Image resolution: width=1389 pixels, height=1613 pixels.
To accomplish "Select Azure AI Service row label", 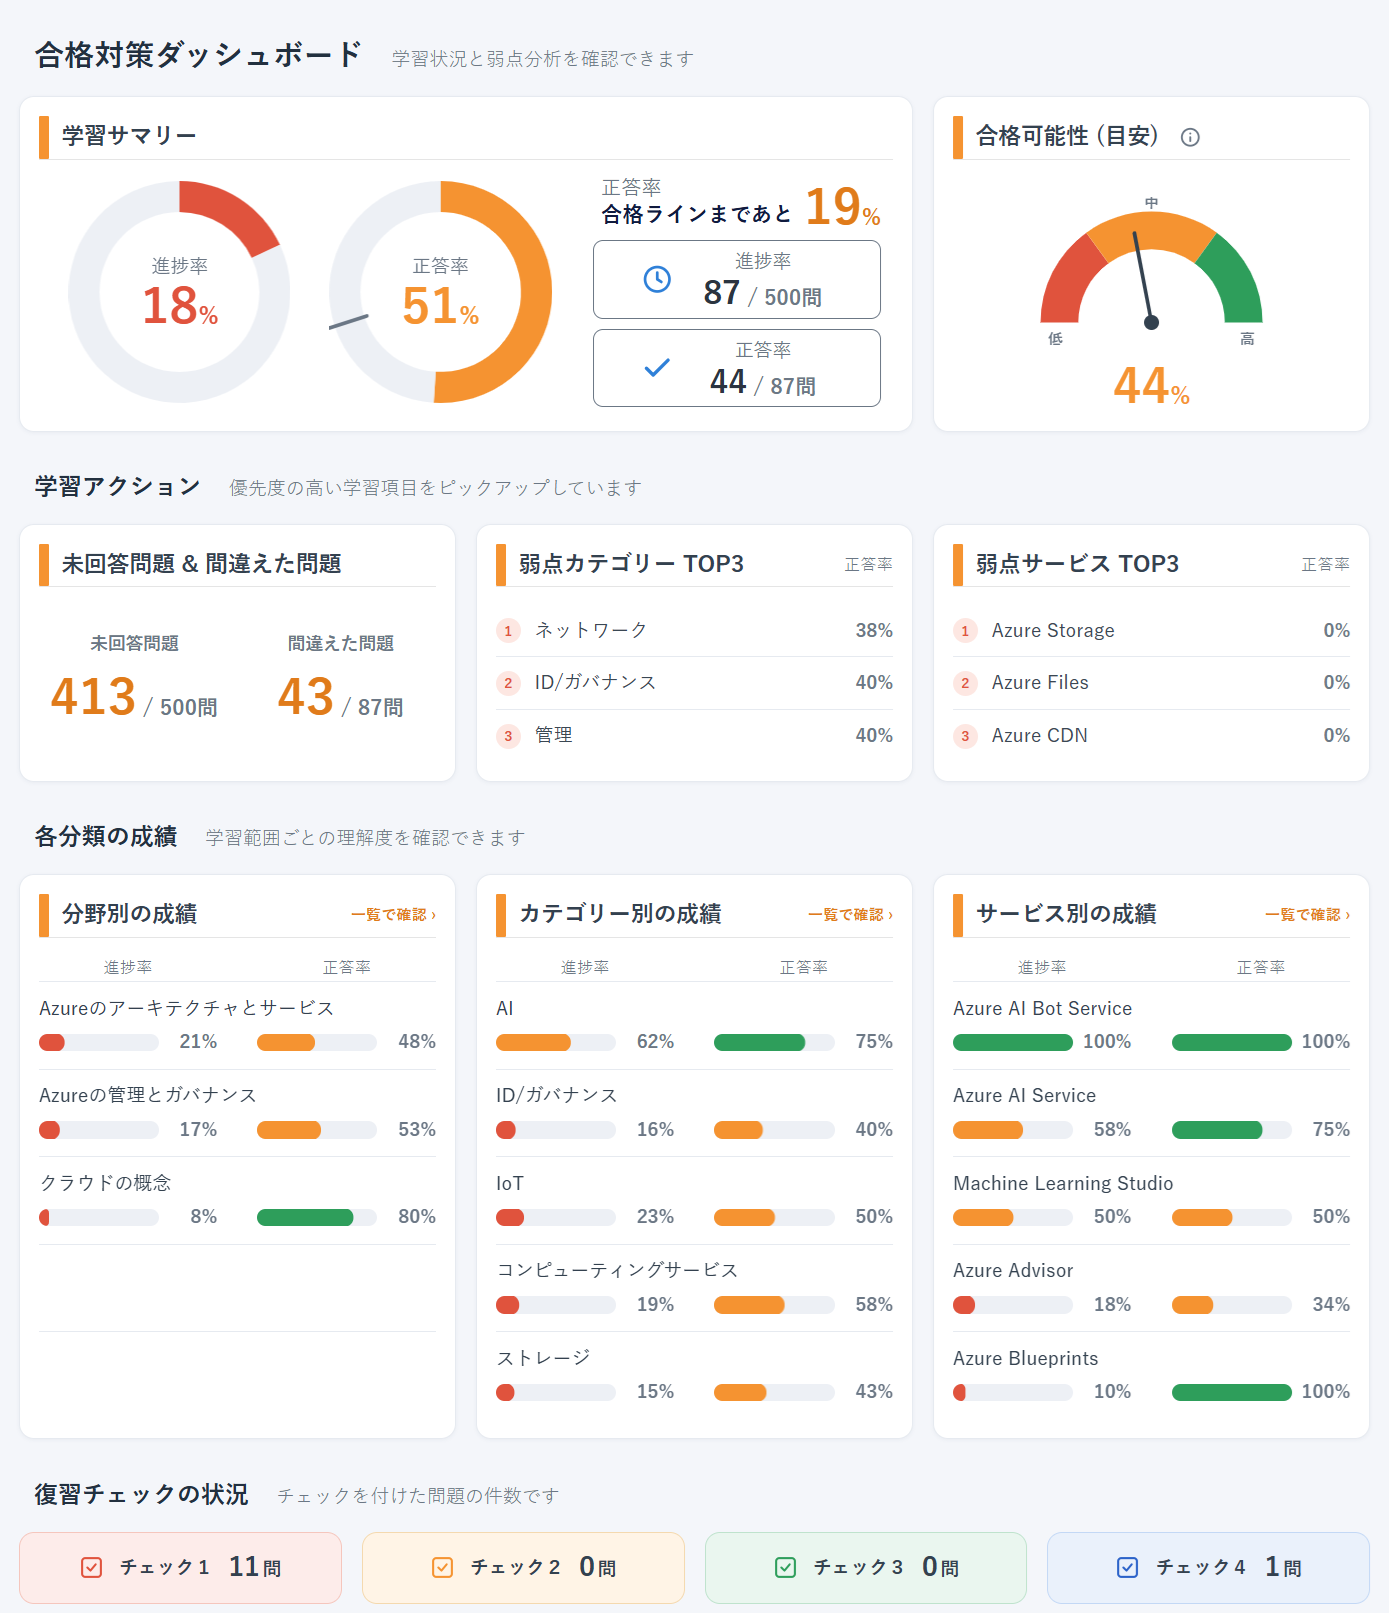I will 1024,1096.
